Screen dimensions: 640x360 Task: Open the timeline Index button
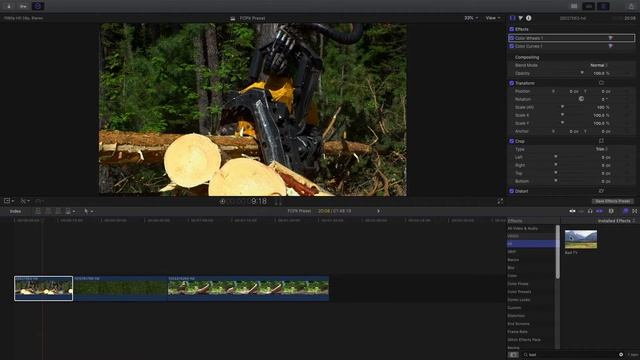click(16, 211)
